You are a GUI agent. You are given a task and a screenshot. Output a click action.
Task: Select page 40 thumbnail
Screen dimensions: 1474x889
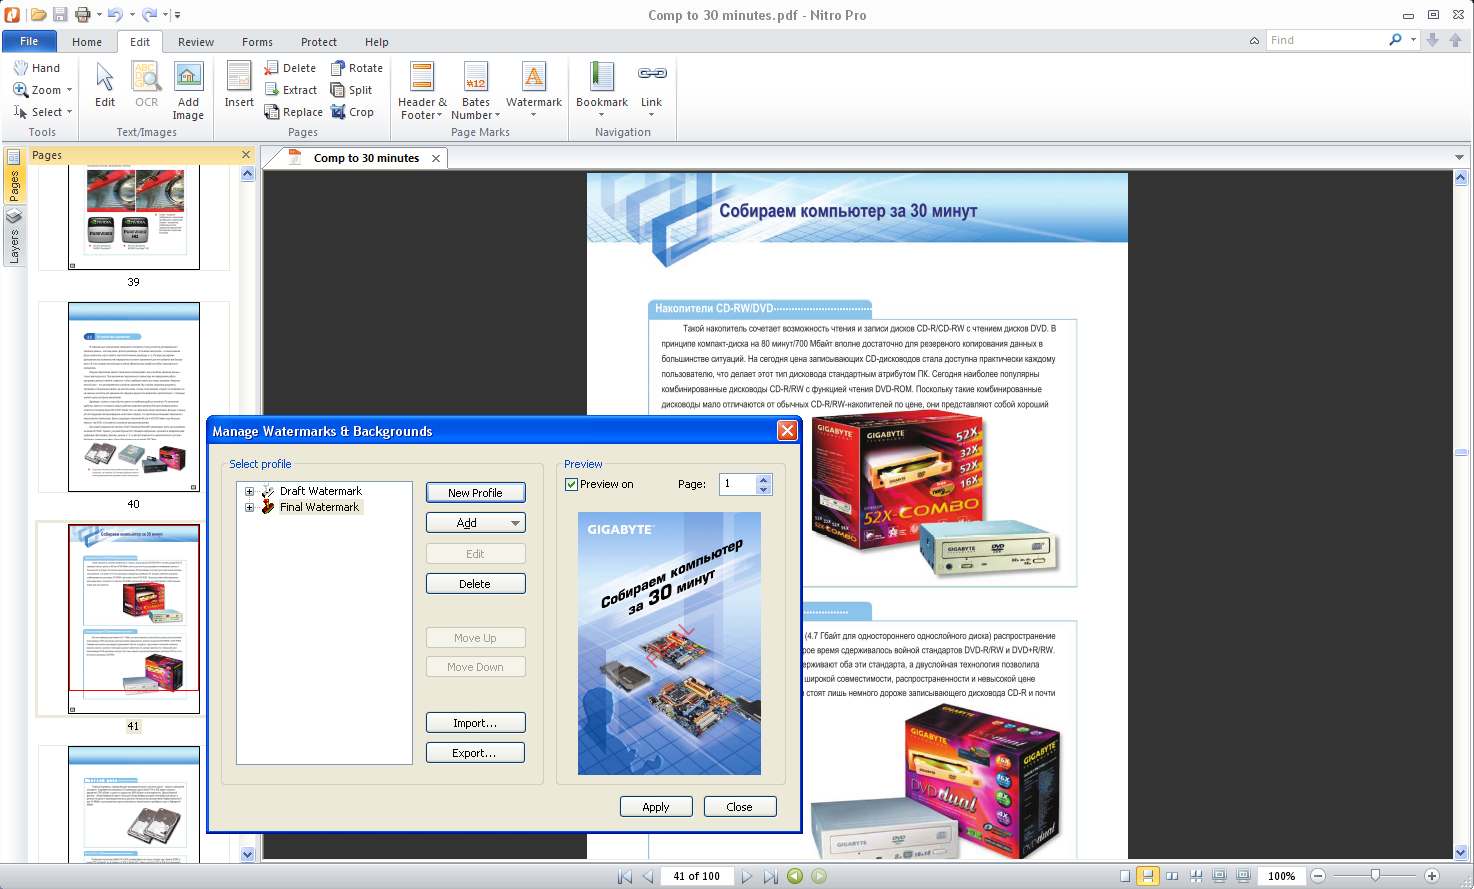click(134, 397)
